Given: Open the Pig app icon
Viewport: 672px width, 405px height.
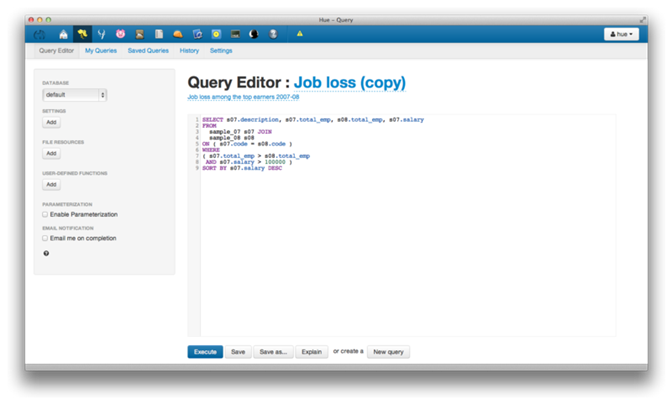Looking at the screenshot, I should (120, 34).
